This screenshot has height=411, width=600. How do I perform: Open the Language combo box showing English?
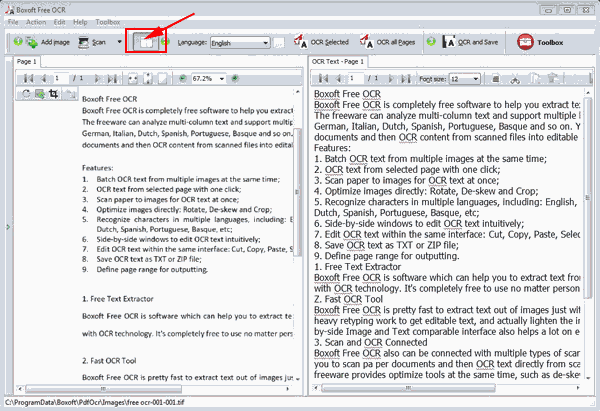(x=240, y=43)
